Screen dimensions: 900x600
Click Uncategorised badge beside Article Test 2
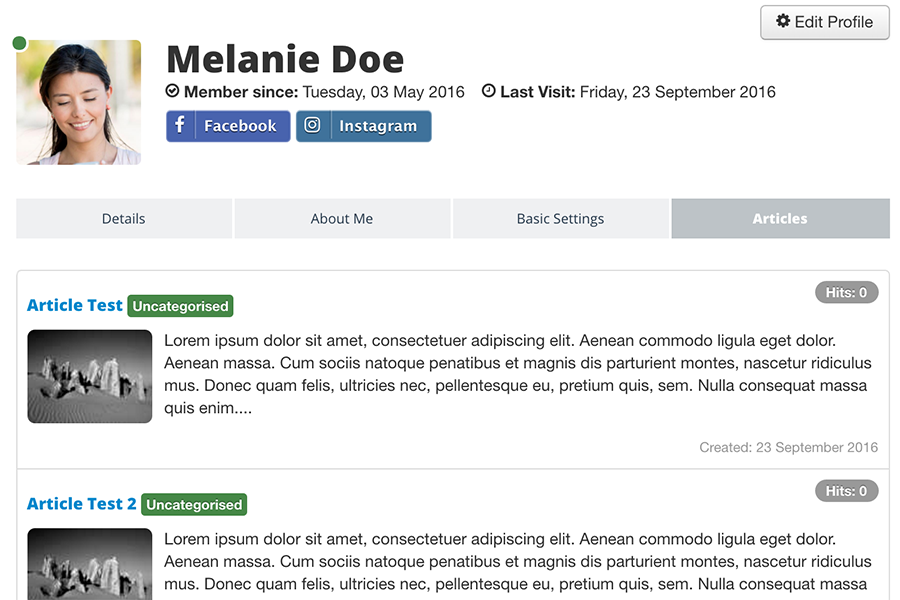[x=194, y=505]
